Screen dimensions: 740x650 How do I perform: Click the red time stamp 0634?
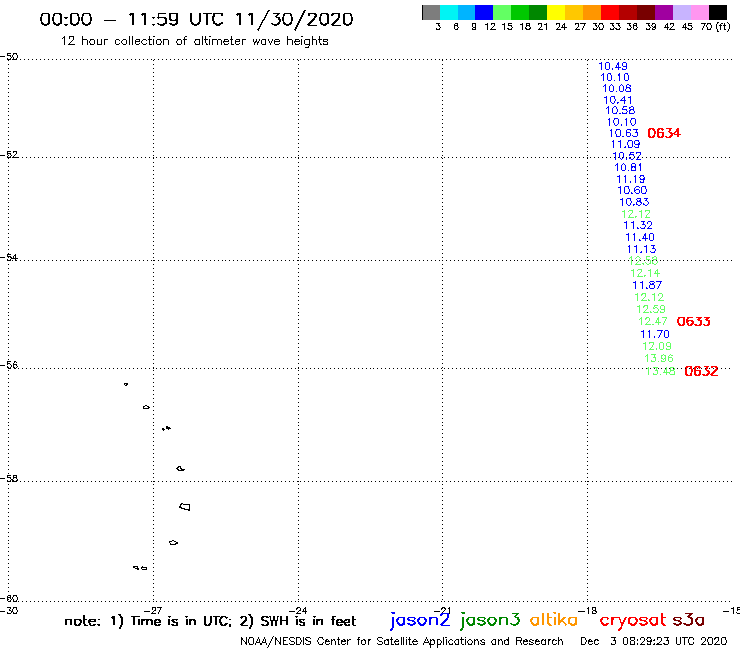(664, 133)
